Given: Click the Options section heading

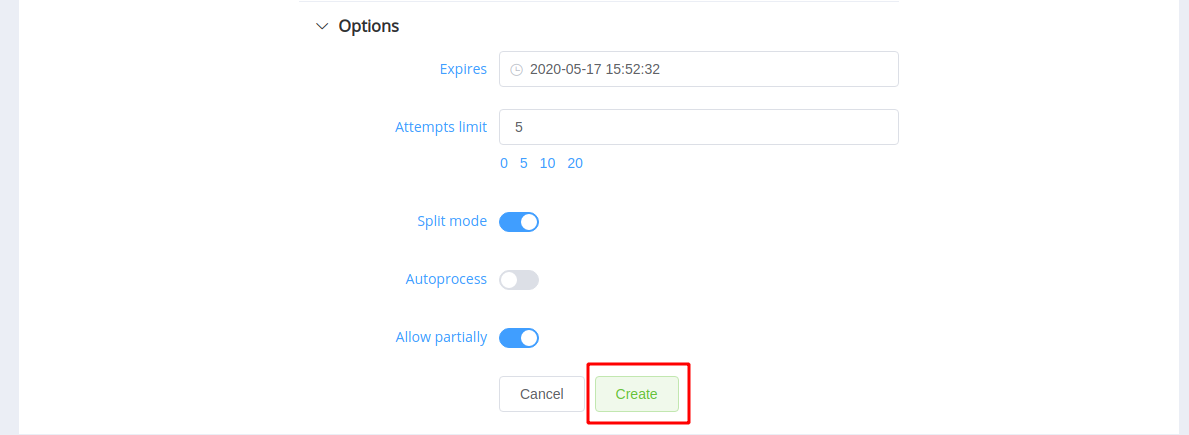Looking at the screenshot, I should [x=369, y=27].
